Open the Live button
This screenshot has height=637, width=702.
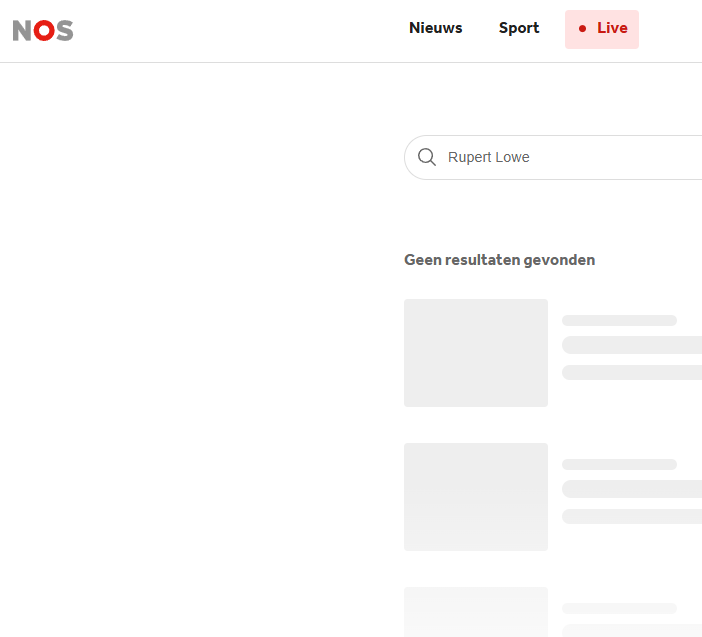[x=602, y=29]
